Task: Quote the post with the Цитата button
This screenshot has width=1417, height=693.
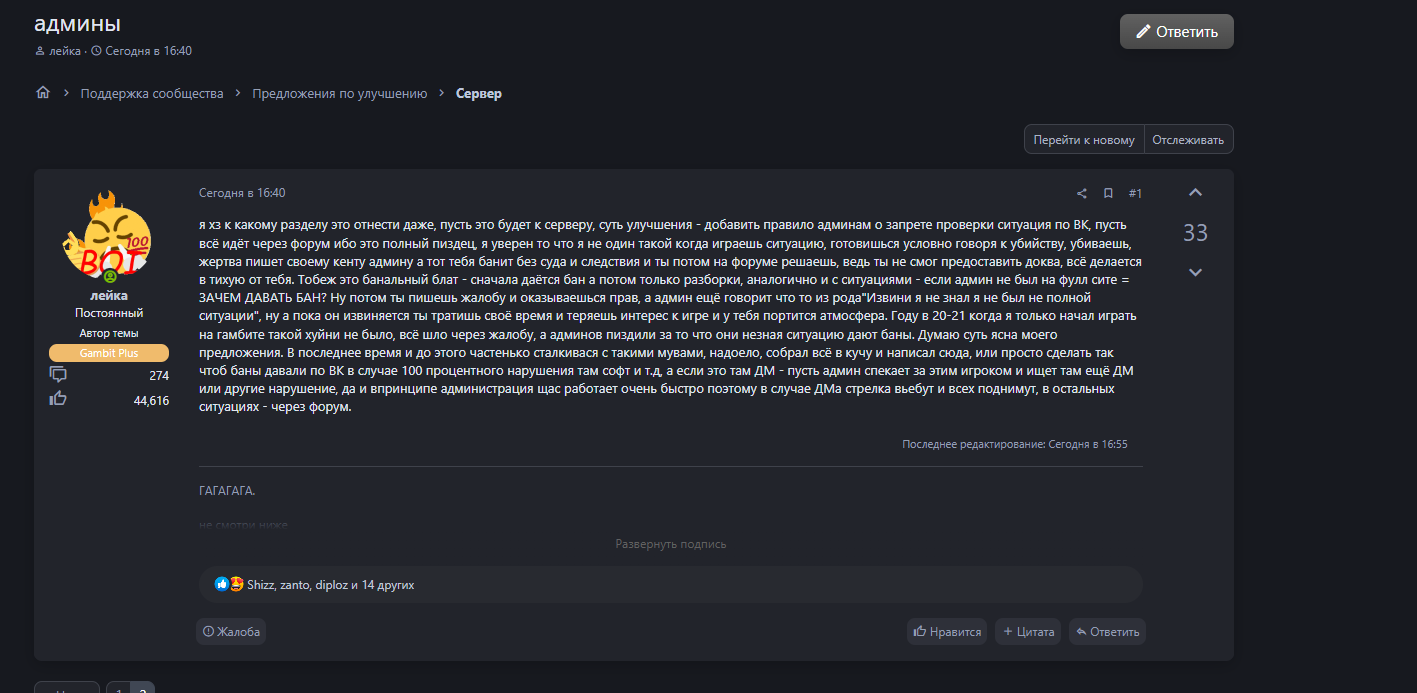Action: (1028, 632)
